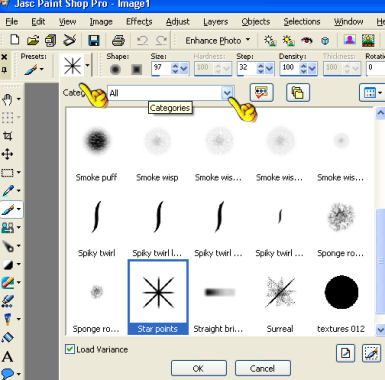385x380 pixels.
Task: Open the Density value slider dropdown
Action: click(312, 69)
